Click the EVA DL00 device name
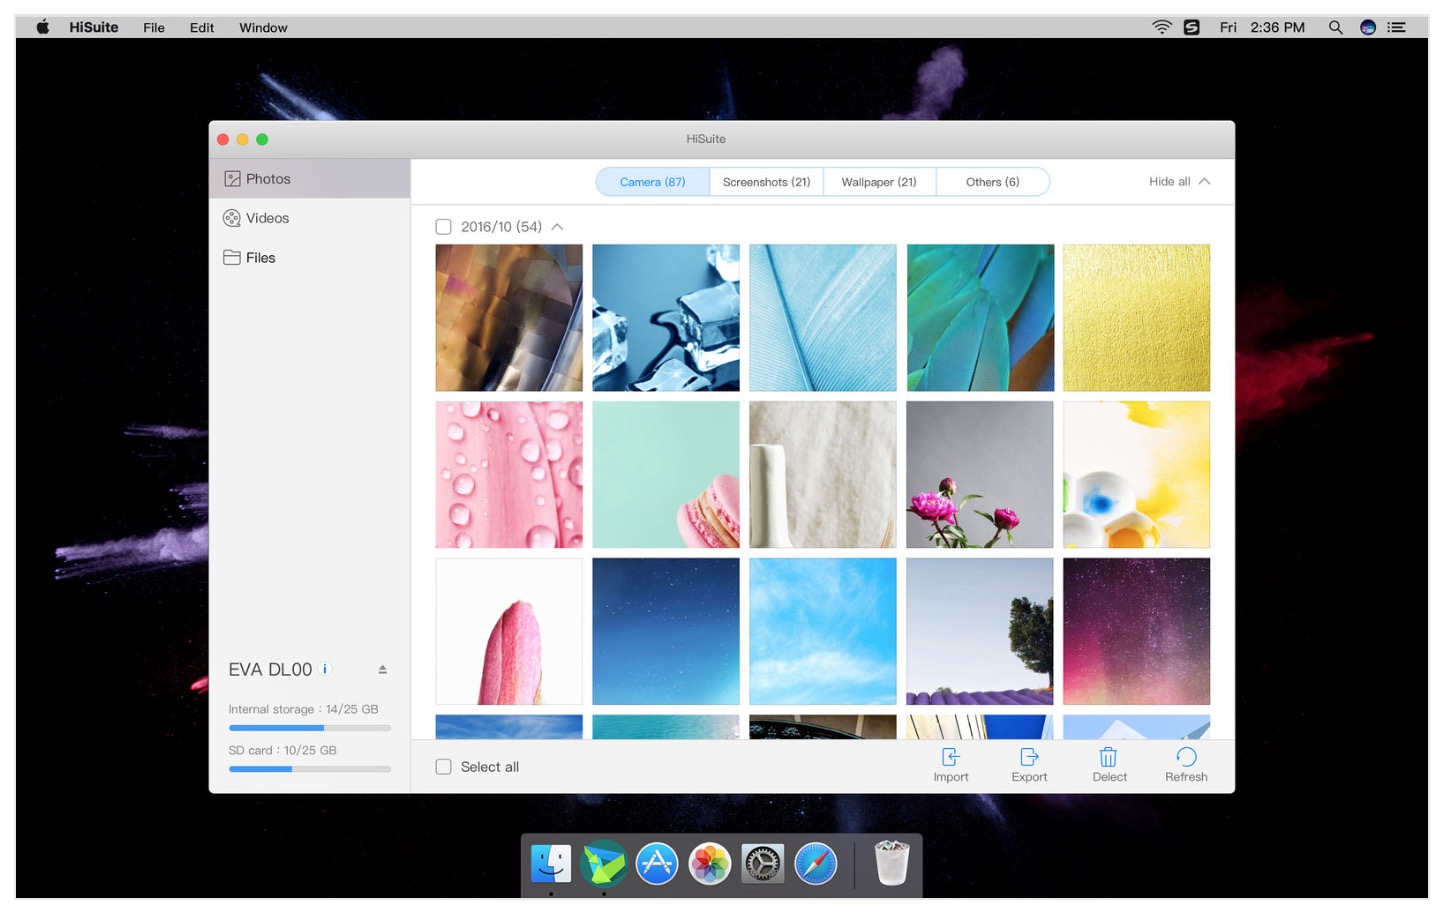This screenshot has height=914, width=1446. (x=270, y=670)
